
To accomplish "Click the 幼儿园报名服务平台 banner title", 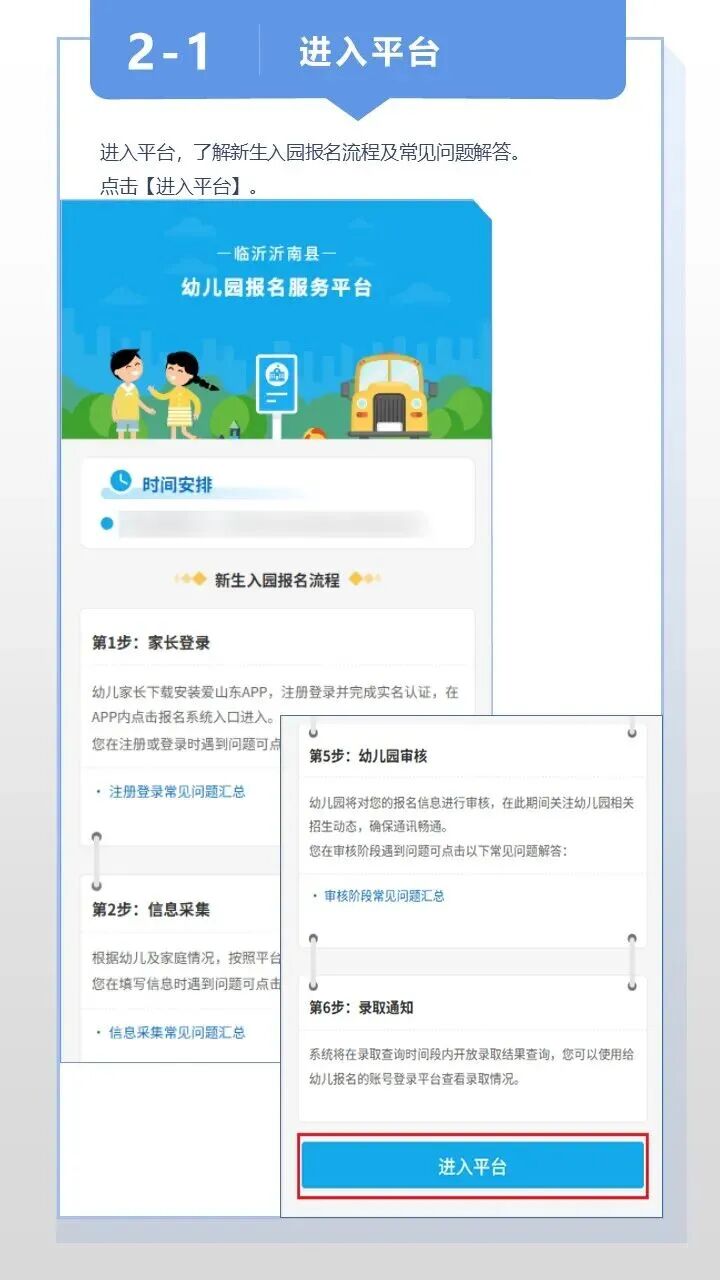I will coord(276,288).
